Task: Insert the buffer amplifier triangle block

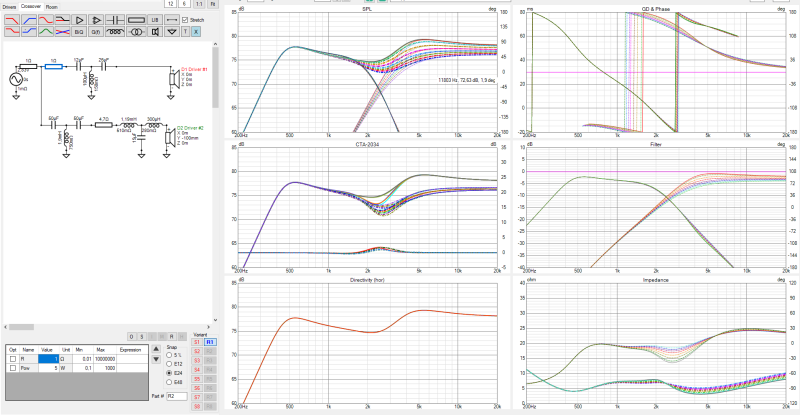Action: (79, 20)
